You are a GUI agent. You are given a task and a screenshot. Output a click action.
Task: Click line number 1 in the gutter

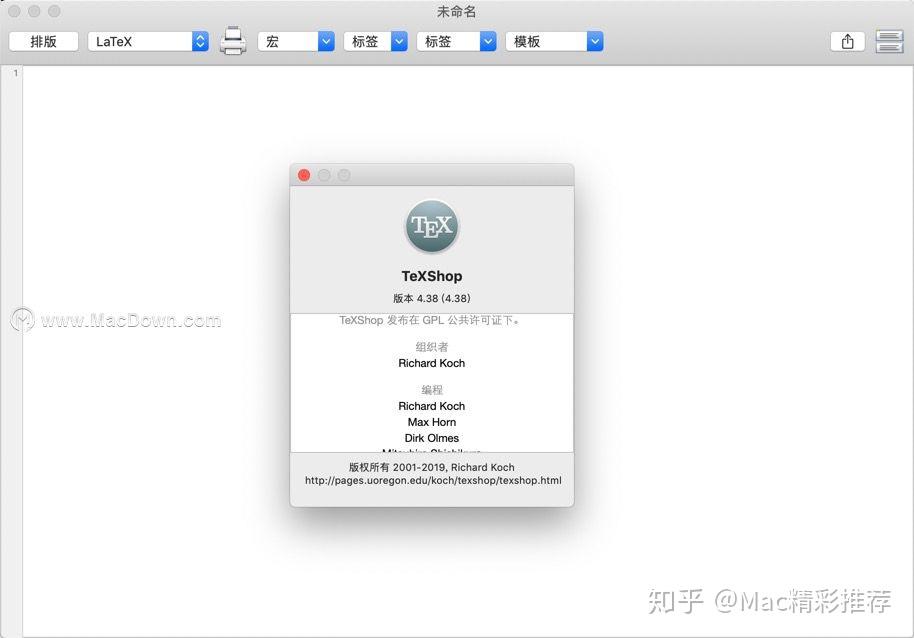(16, 73)
